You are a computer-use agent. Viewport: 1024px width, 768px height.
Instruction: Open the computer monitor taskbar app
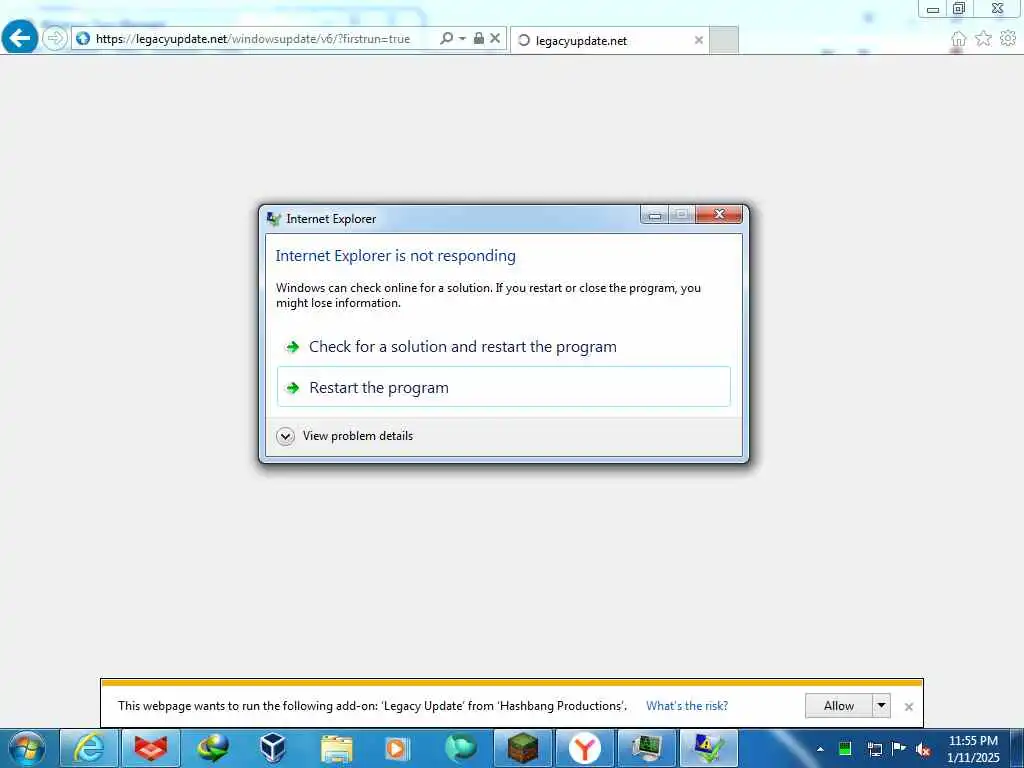646,748
